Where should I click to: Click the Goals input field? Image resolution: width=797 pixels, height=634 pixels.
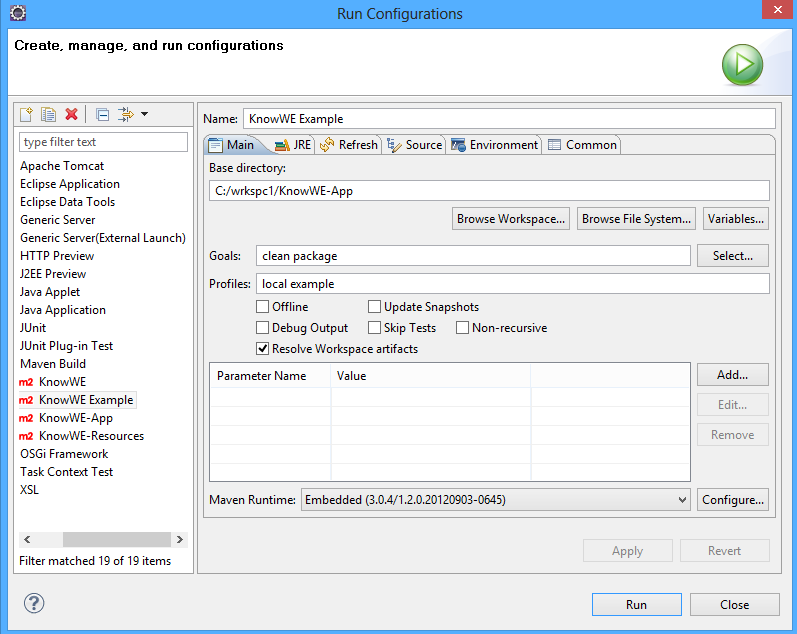(473, 256)
